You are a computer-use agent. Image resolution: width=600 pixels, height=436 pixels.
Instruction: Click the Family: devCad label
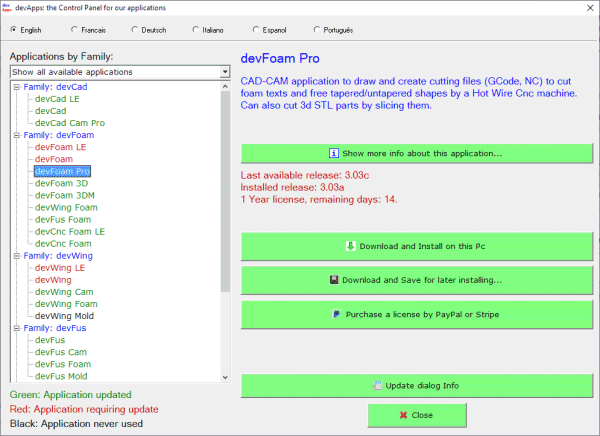[x=55, y=87]
